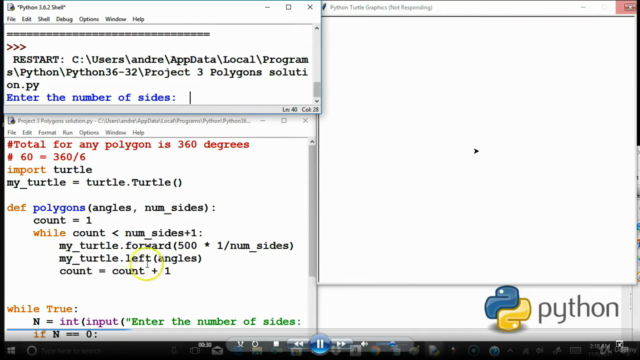Screen dimensions: 640x360
Task: Open Options menu in editor window
Action: (x=89, y=133)
